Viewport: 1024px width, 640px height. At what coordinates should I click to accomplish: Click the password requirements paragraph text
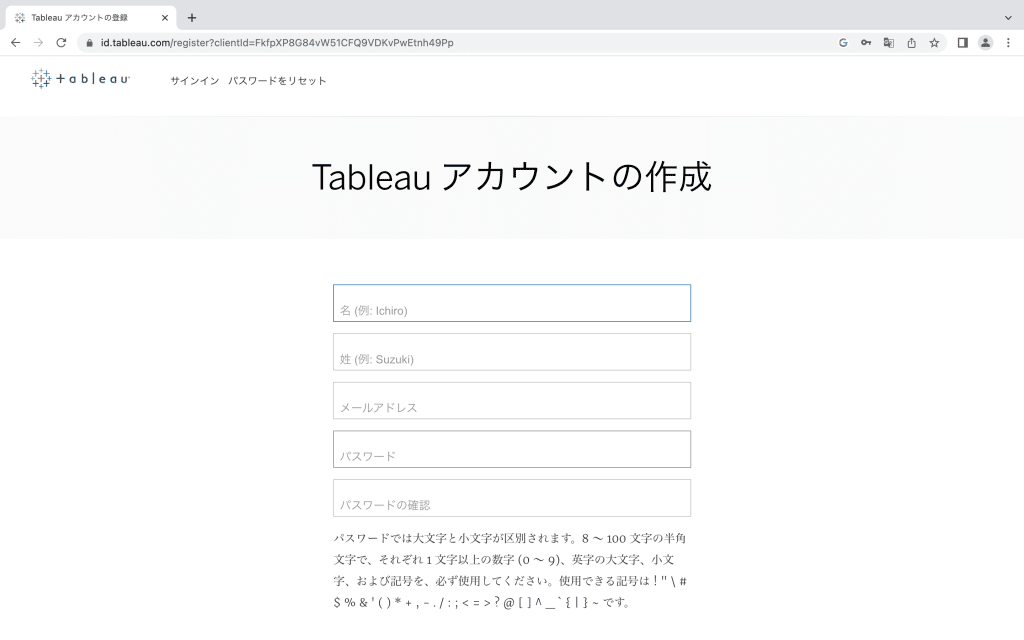pos(510,570)
